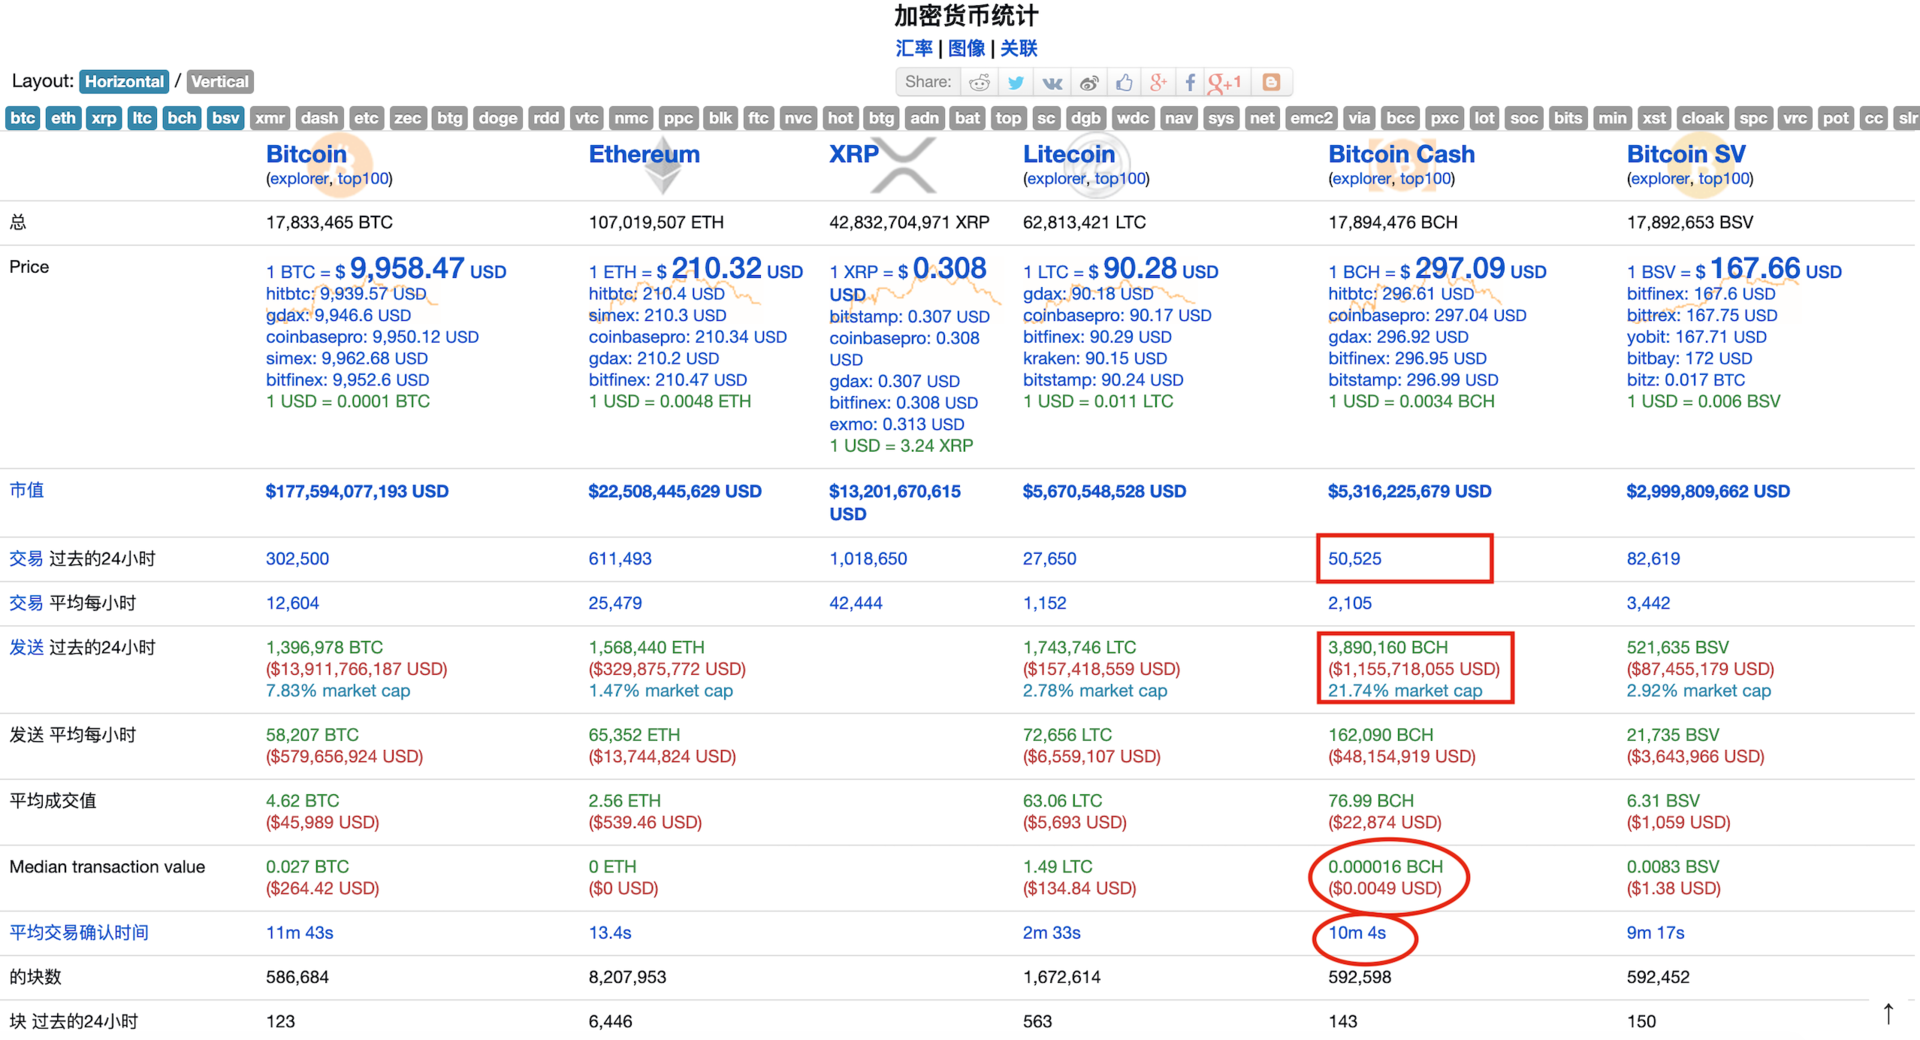Add the rdd coin tag

pos(546,118)
